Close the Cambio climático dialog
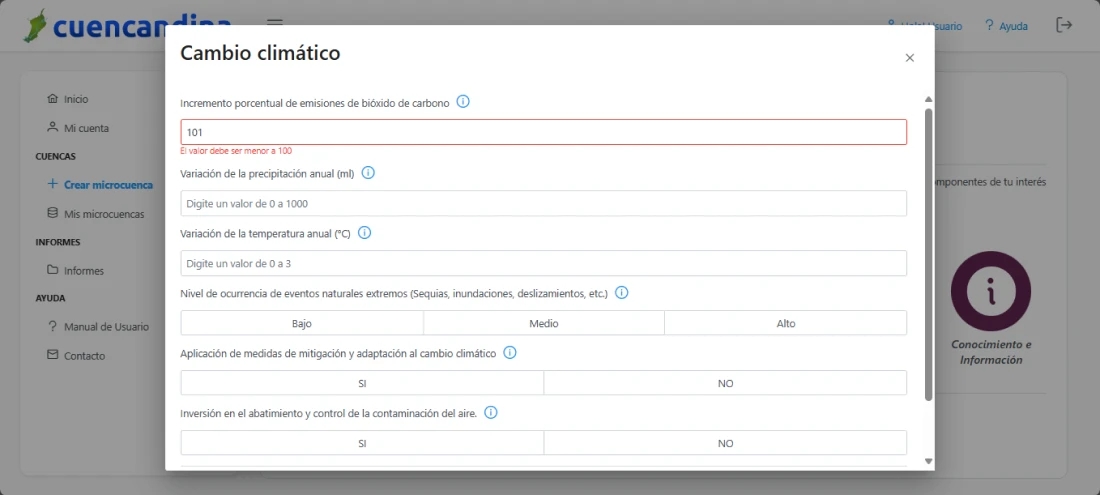Screen dimensions: 1100x495 coord(909,58)
